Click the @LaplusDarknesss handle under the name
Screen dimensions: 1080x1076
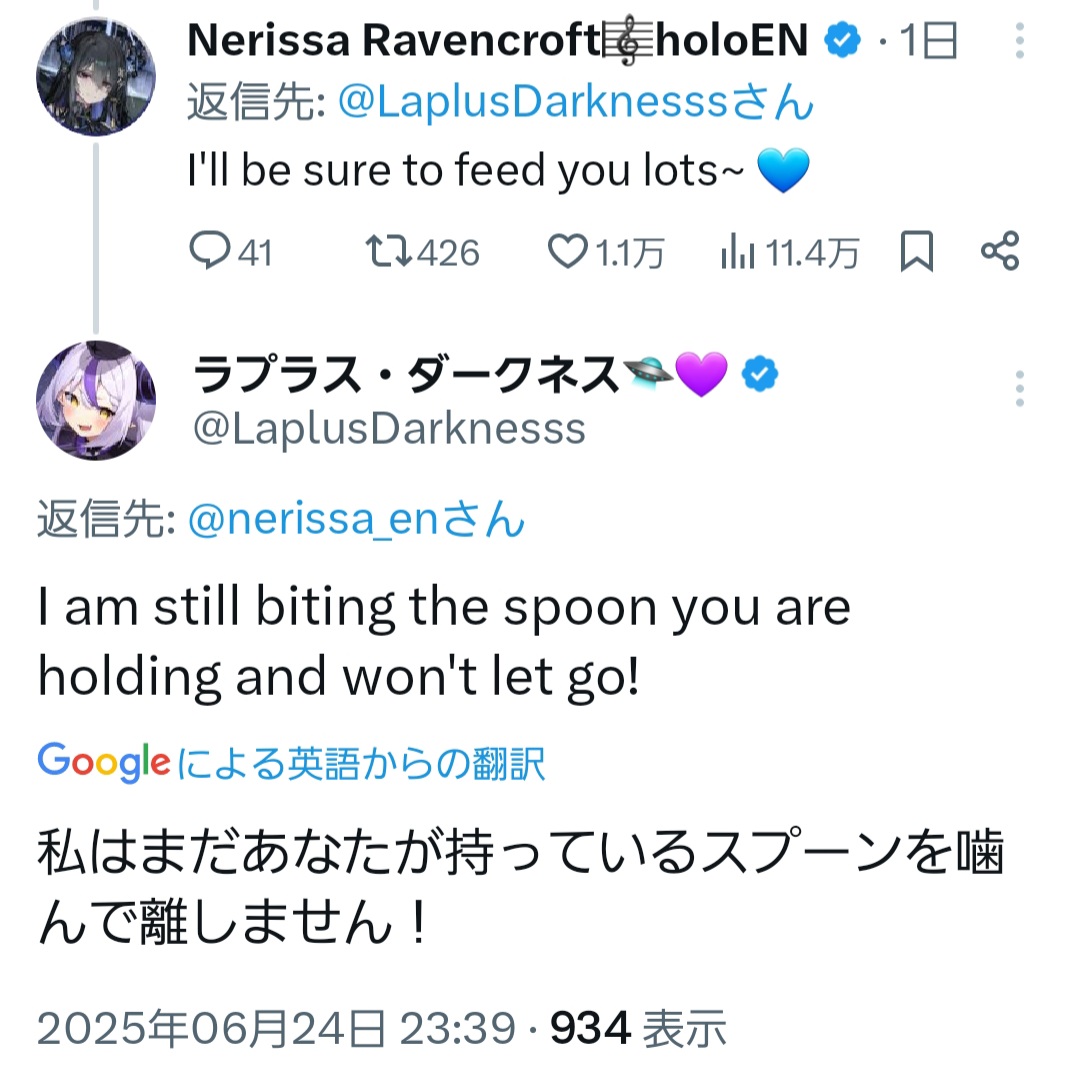(389, 428)
